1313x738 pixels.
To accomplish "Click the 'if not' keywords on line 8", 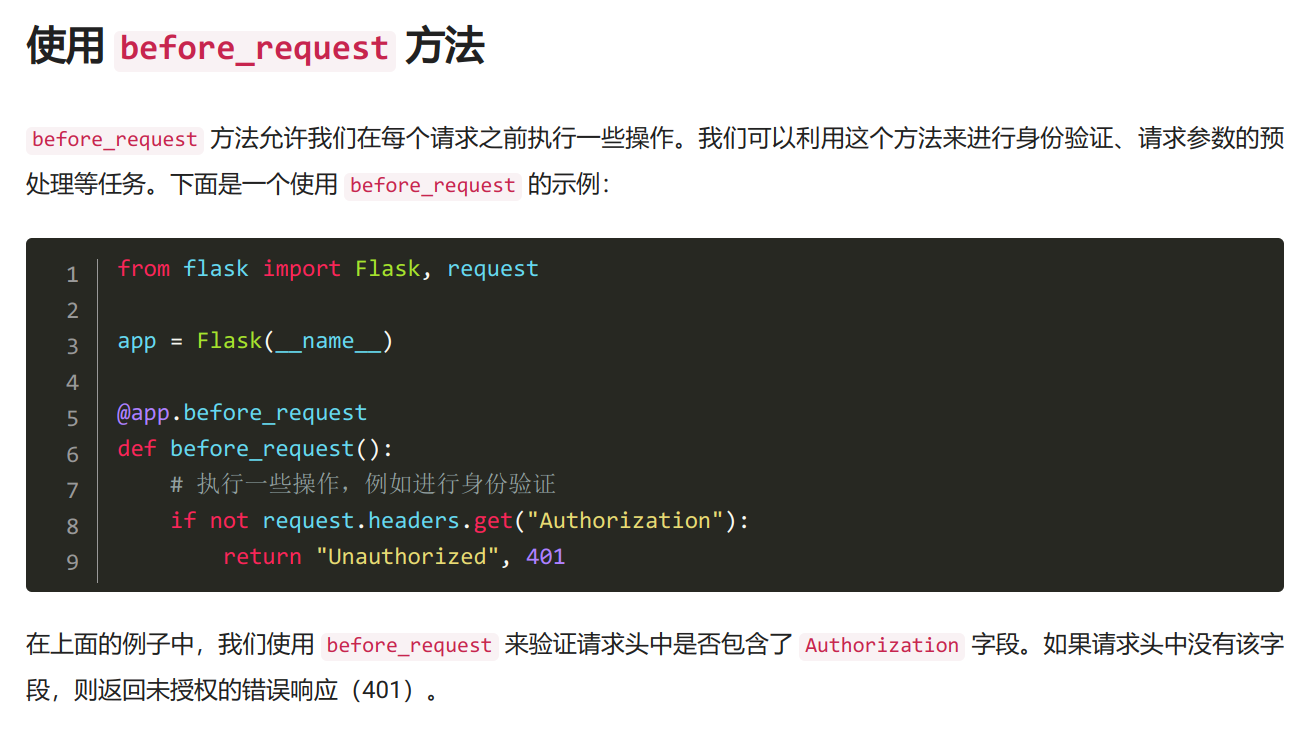I will pyautogui.click(x=209, y=520).
